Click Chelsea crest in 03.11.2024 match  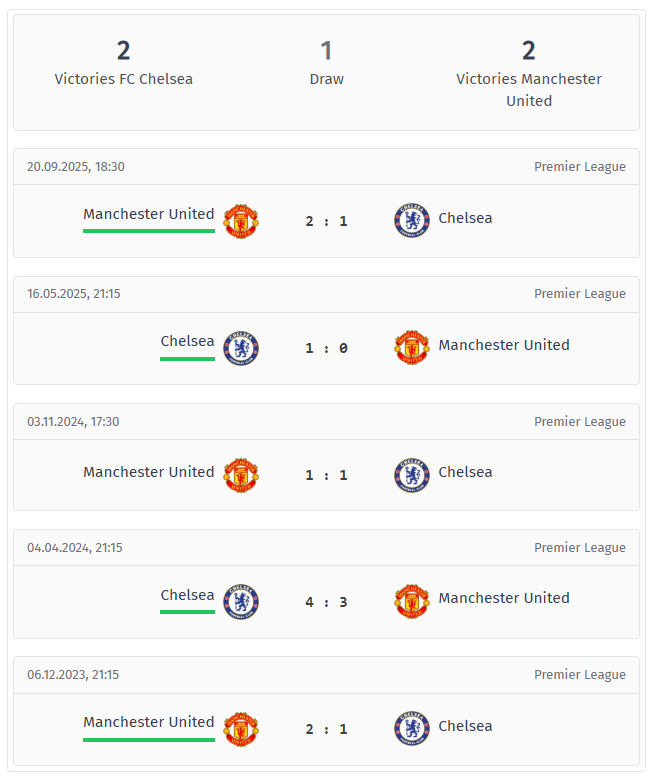[x=412, y=475]
